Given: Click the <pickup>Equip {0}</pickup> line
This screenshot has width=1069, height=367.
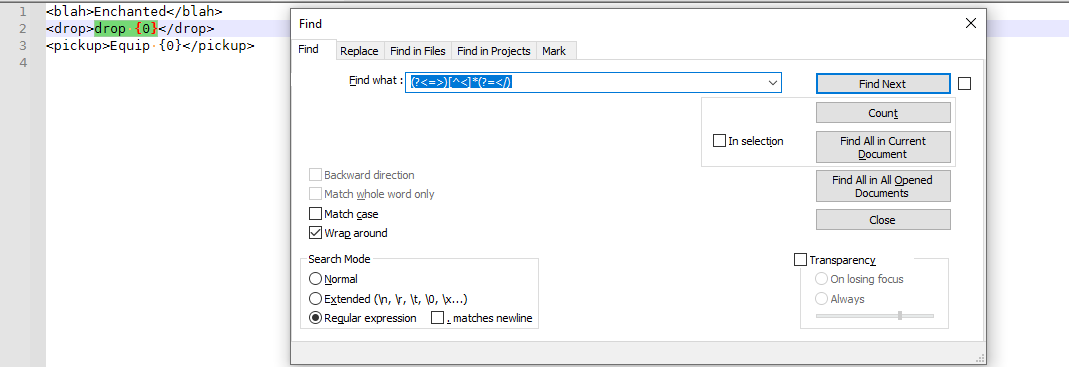Looking at the screenshot, I should tap(150, 46).
